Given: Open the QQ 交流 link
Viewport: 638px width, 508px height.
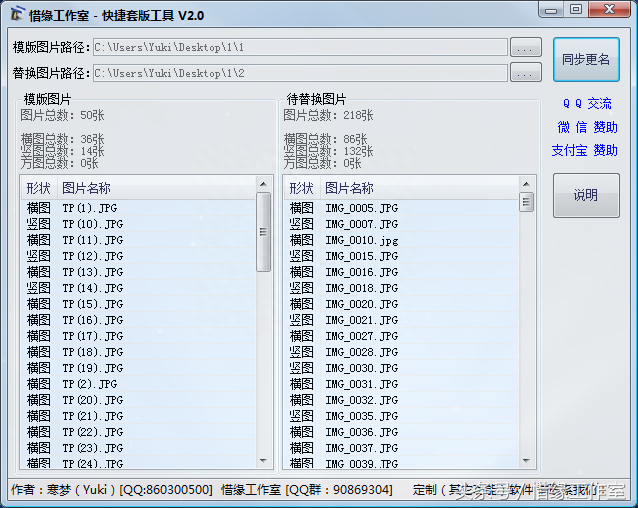Looking at the screenshot, I should click(x=587, y=103).
